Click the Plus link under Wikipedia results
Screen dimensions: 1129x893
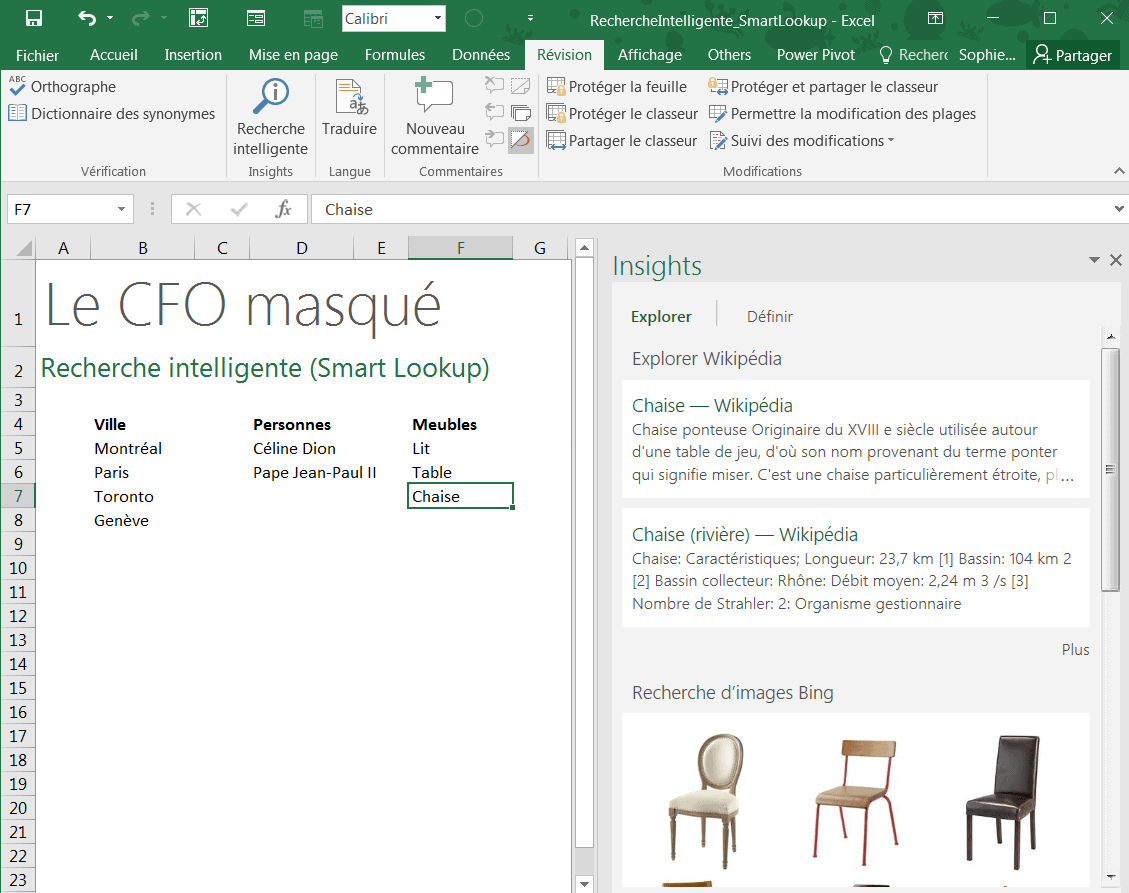1075,650
